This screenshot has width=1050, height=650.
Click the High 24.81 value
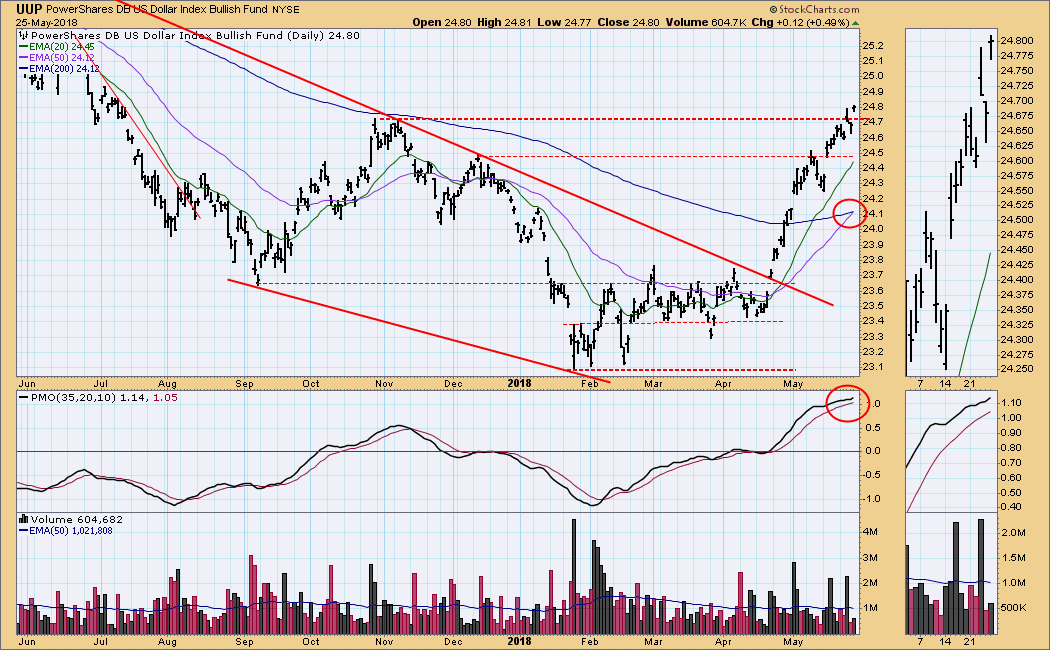pos(504,22)
